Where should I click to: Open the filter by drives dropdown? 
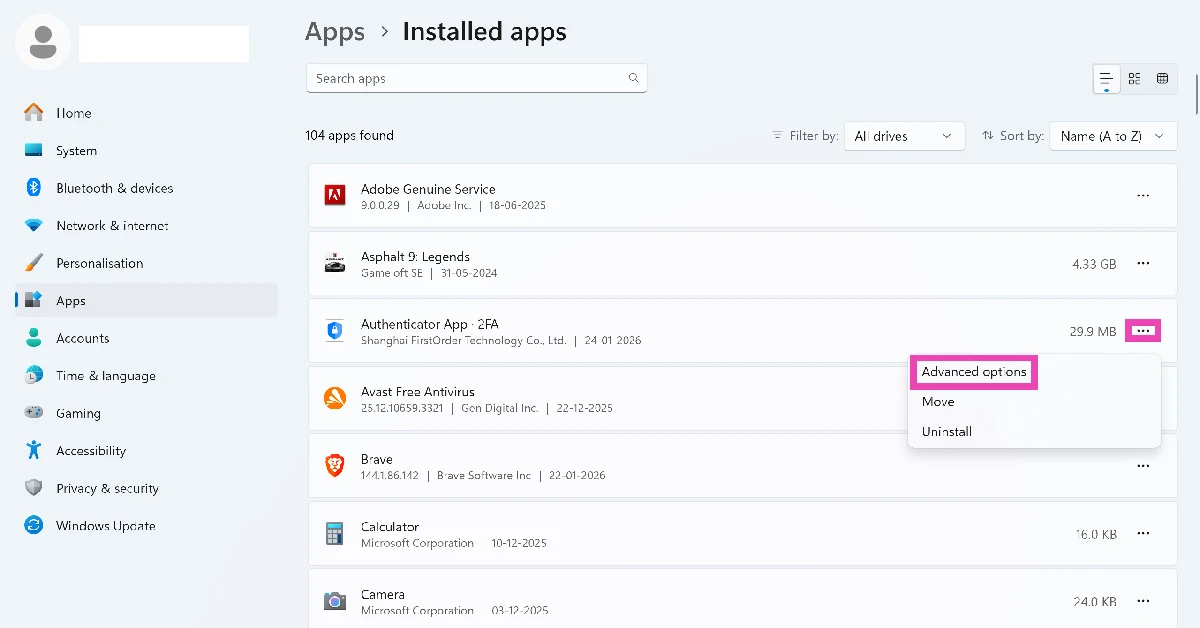tap(904, 135)
